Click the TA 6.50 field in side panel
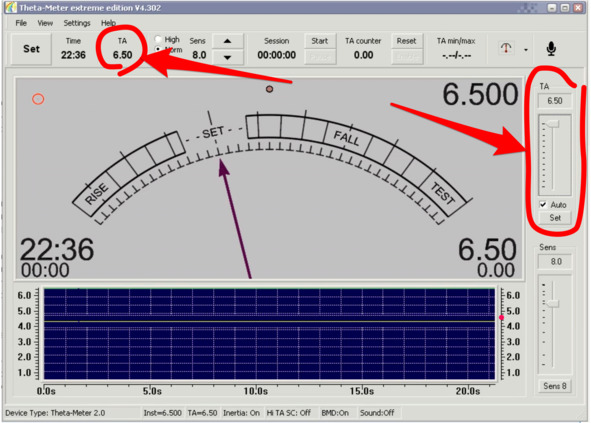Viewport: 591px width, 423px height. 555,101
